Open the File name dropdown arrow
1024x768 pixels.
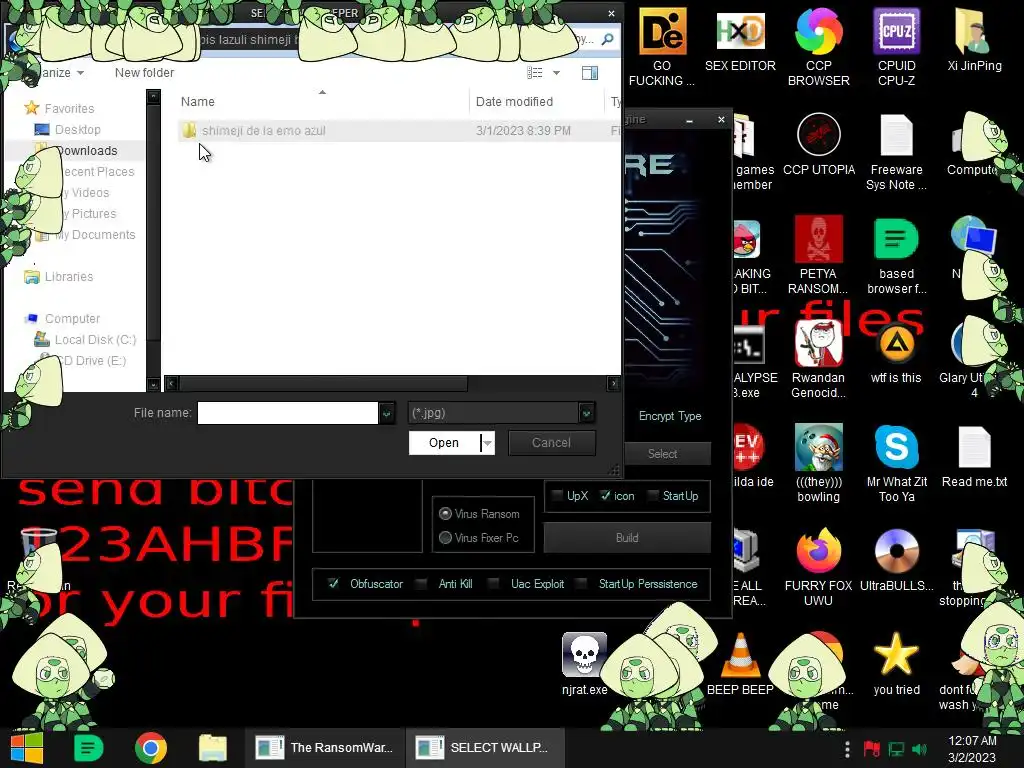pos(387,413)
